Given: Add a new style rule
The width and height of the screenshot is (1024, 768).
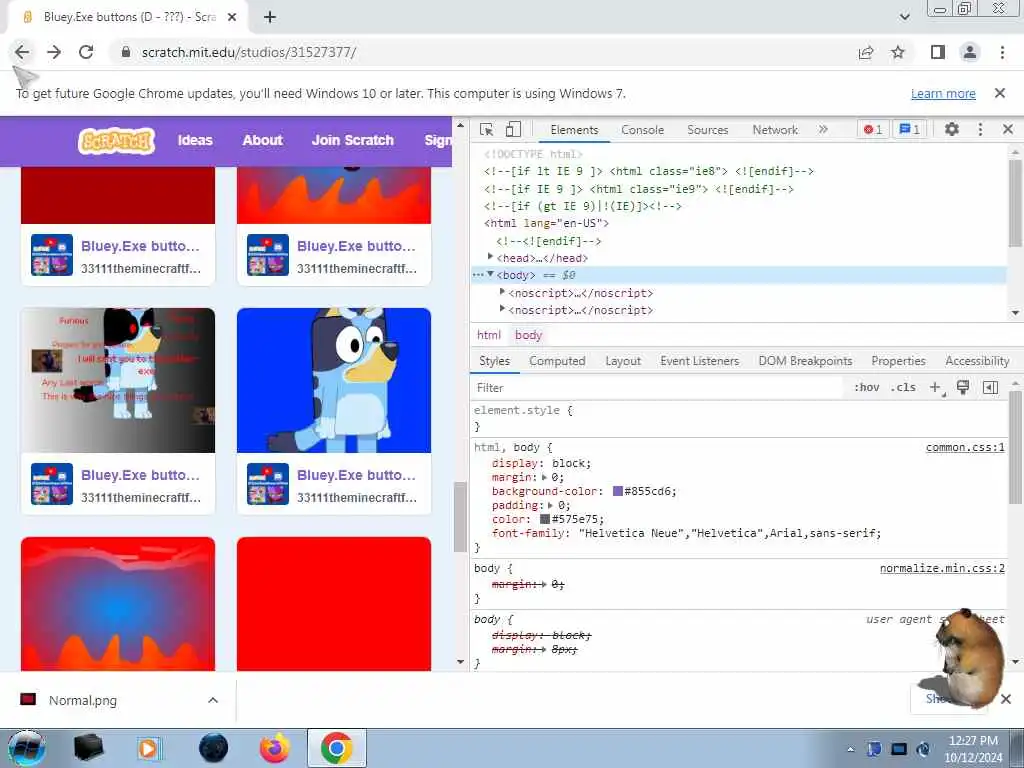Looking at the screenshot, I should pyautogui.click(x=935, y=387).
